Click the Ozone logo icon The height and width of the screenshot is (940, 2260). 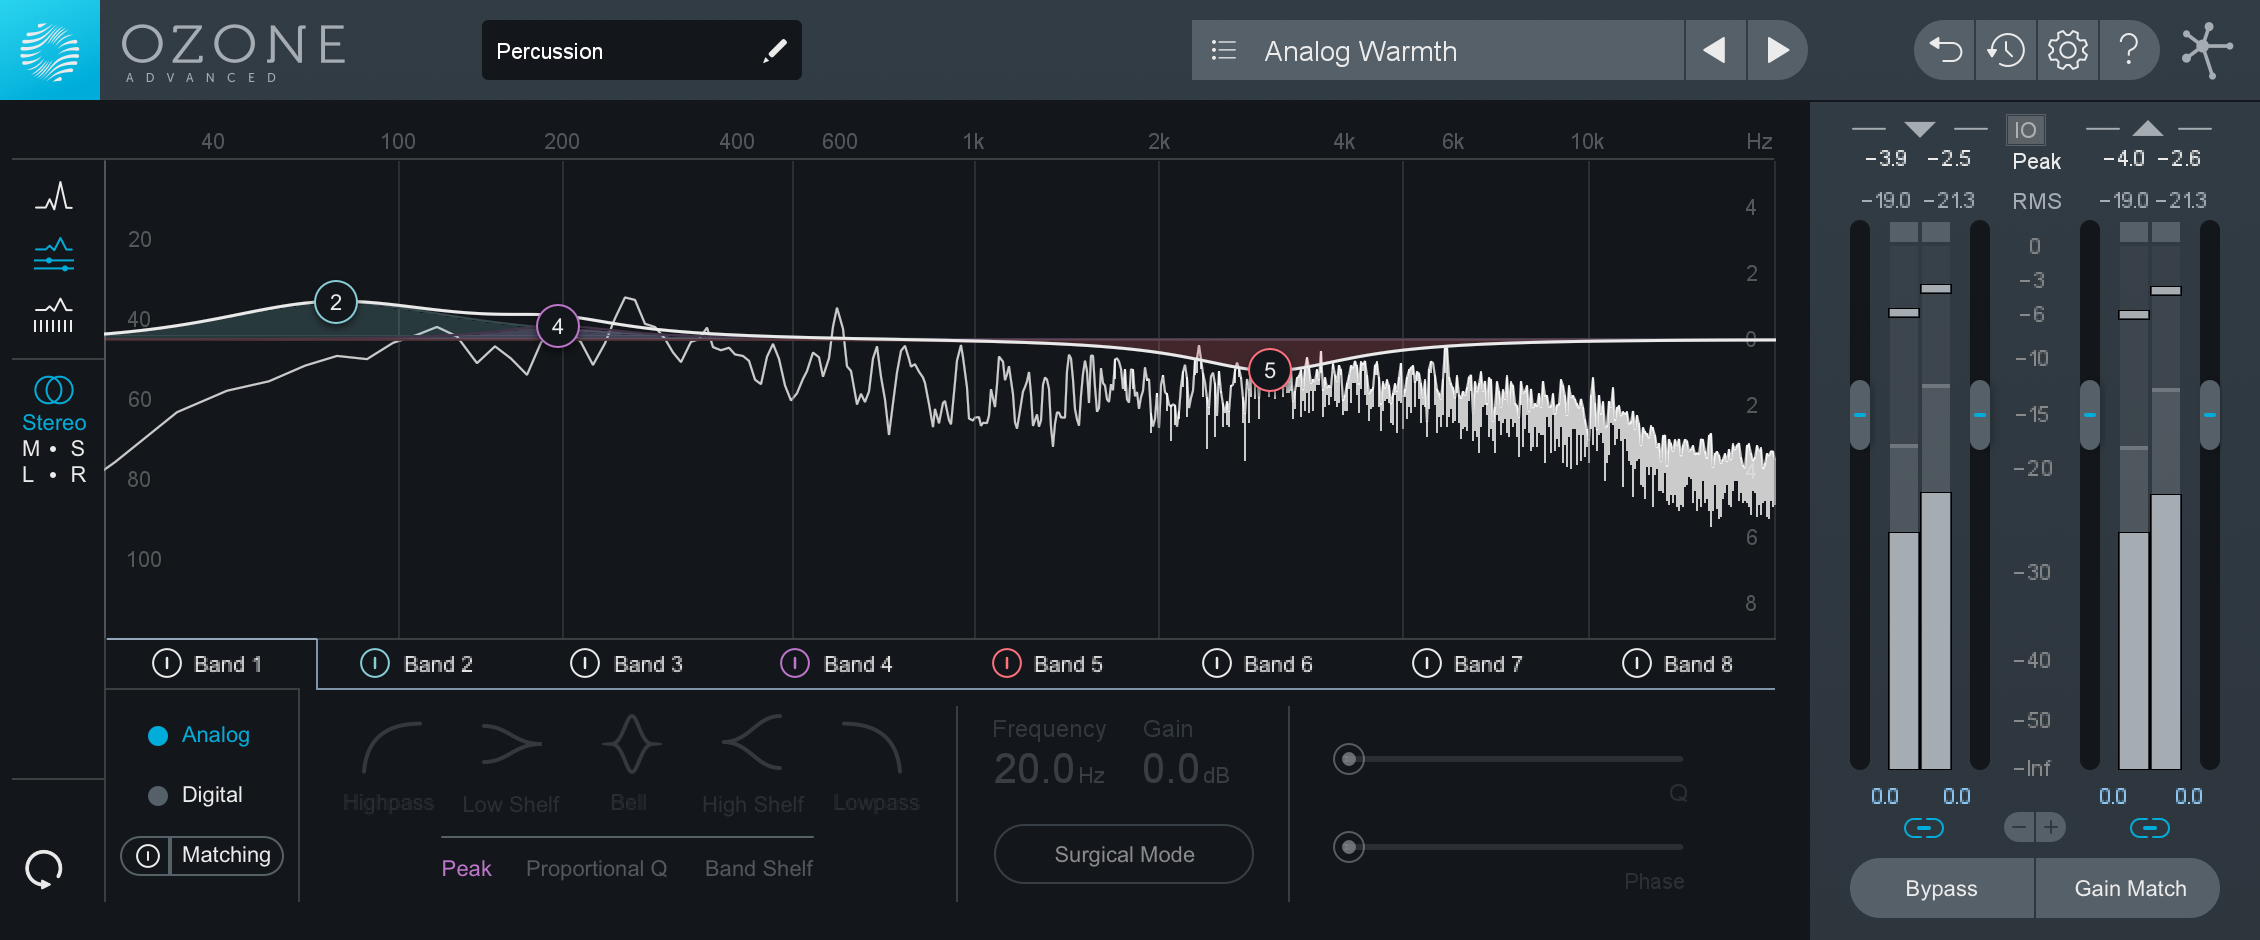[x=50, y=50]
